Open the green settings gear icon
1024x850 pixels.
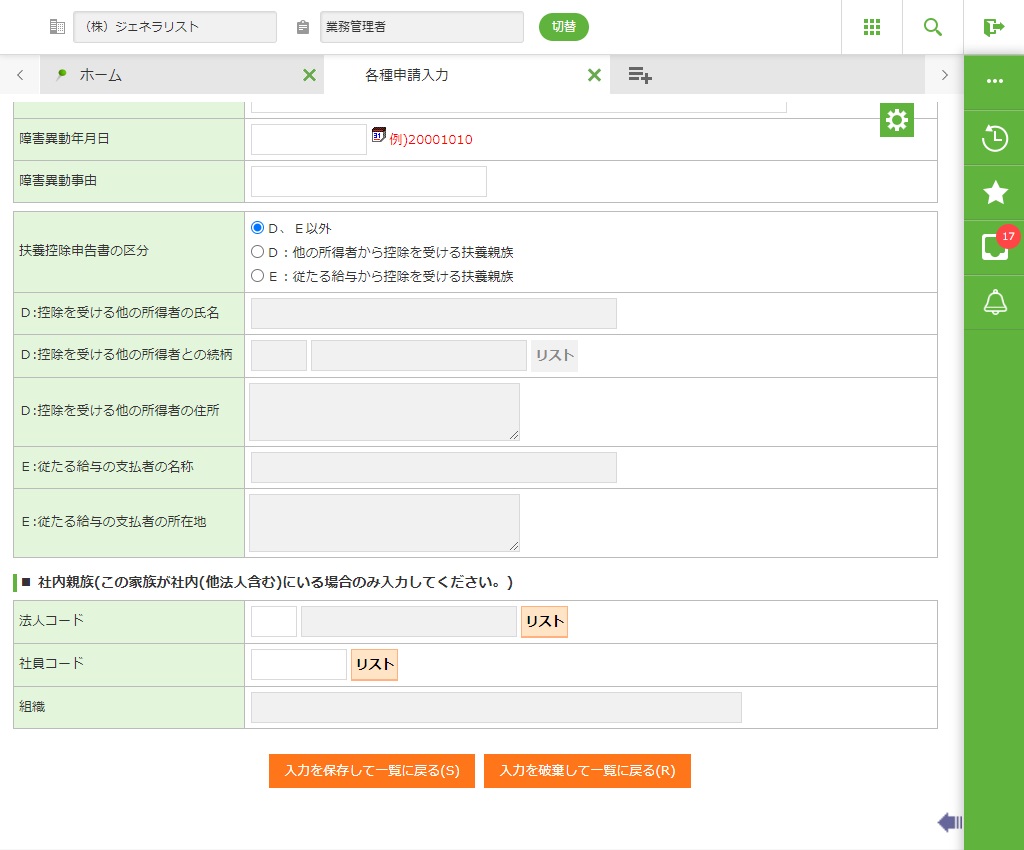[897, 120]
